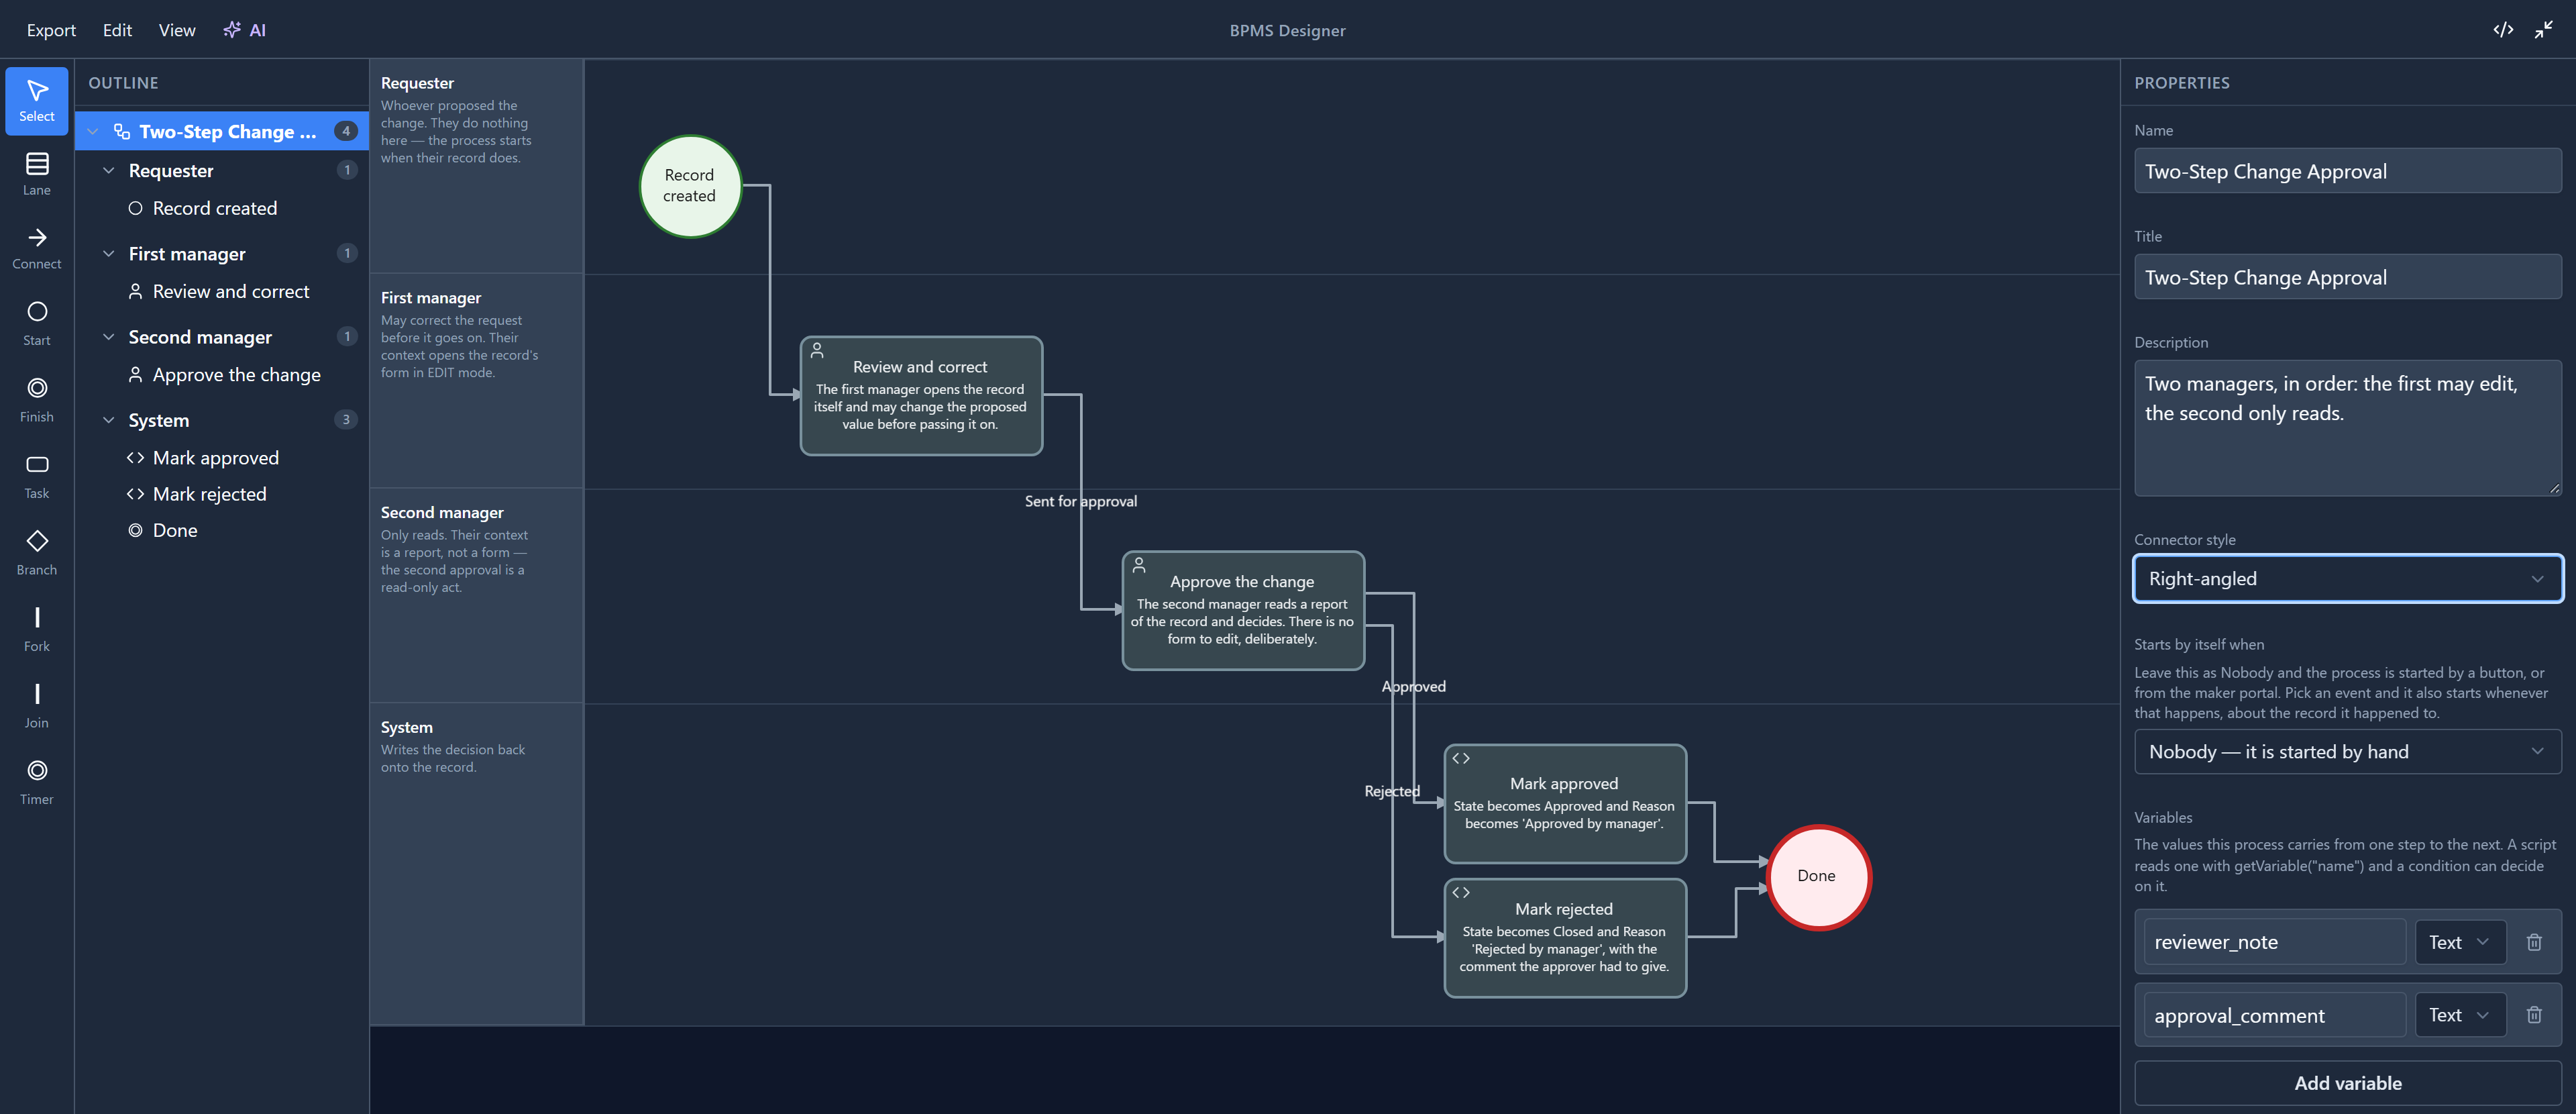This screenshot has width=2576, height=1114.
Task: Open the Export menu
Action: pos(51,30)
